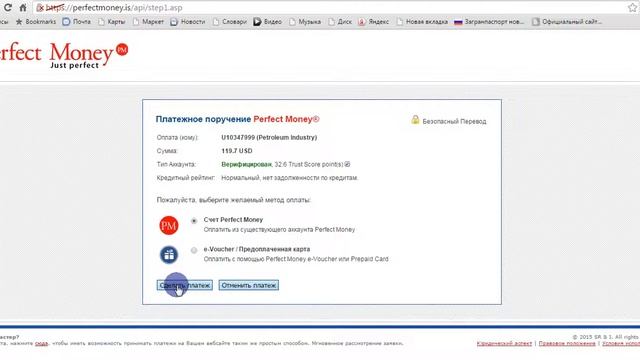Select the e-Voucher / Предоплаченная карта radio button
The width and height of the screenshot is (640, 360).
(x=194, y=250)
